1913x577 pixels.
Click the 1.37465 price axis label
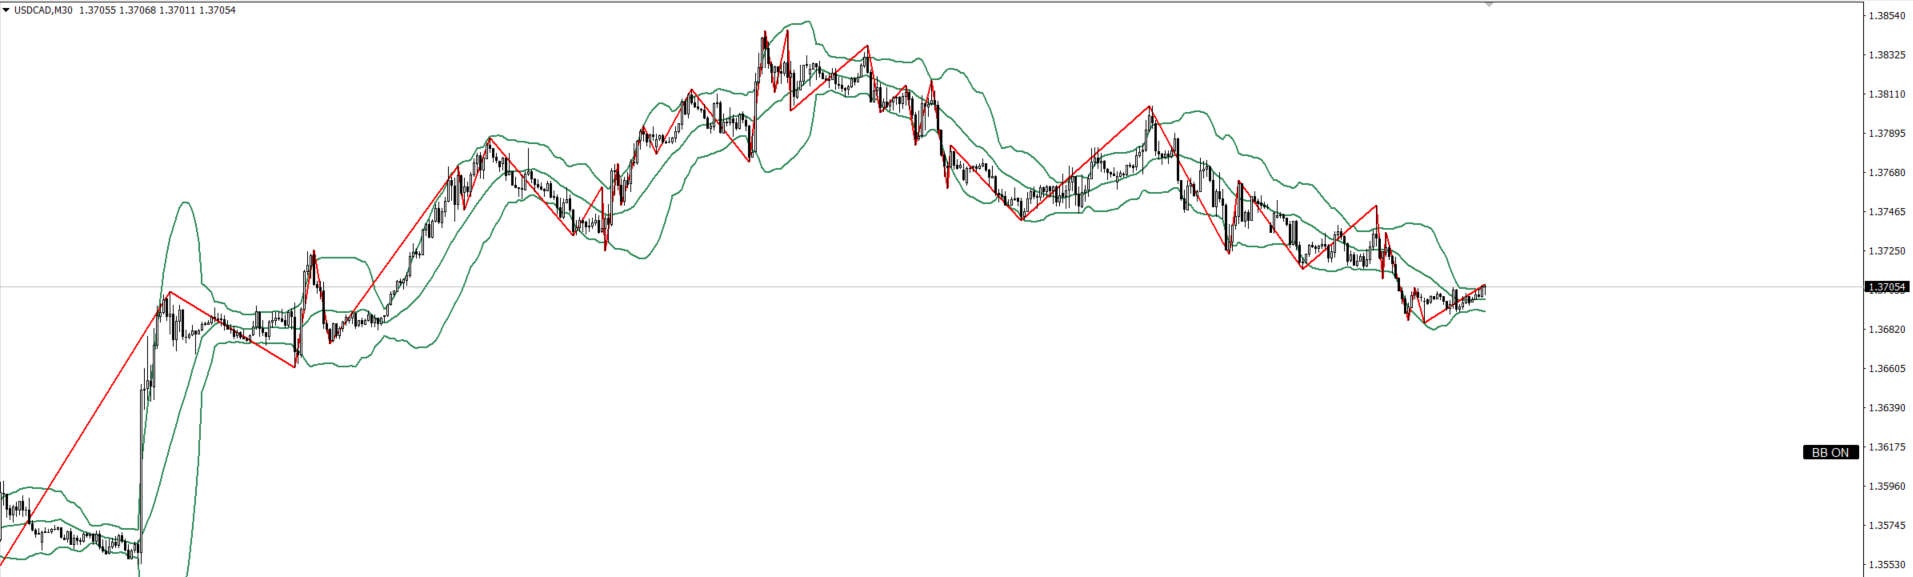1884,212
